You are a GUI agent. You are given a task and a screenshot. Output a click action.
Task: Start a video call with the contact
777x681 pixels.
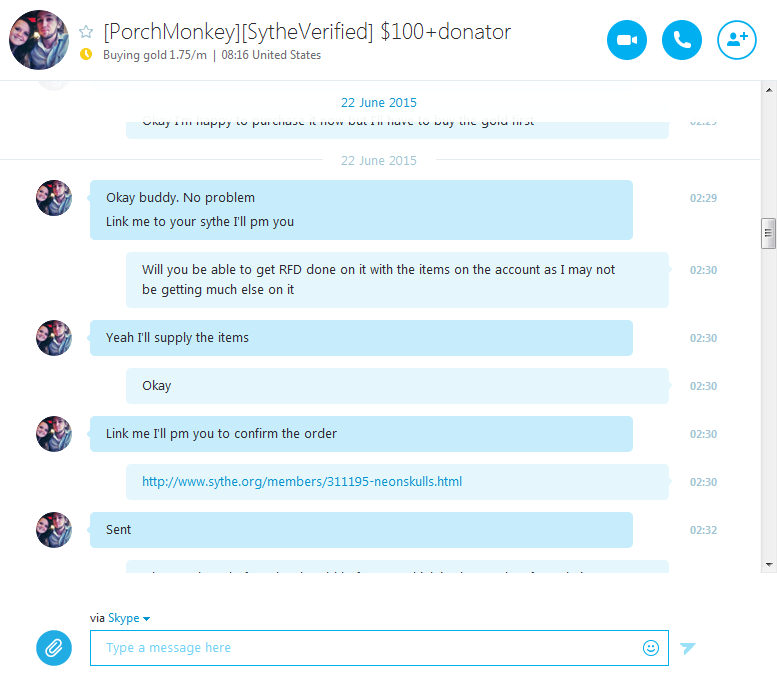(x=626, y=40)
